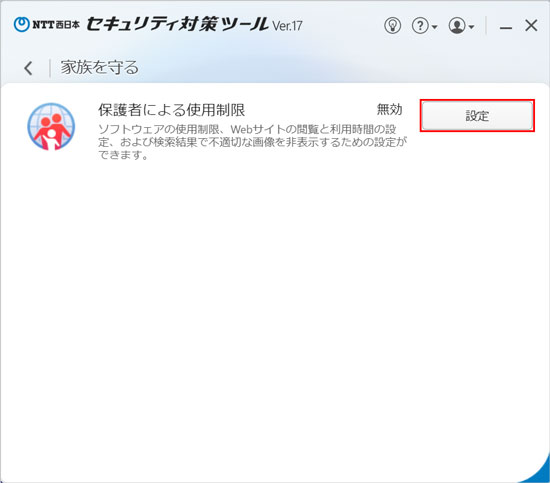Go back using the left chevron
Image resolution: width=550 pixels, height=483 pixels.
tap(28, 68)
